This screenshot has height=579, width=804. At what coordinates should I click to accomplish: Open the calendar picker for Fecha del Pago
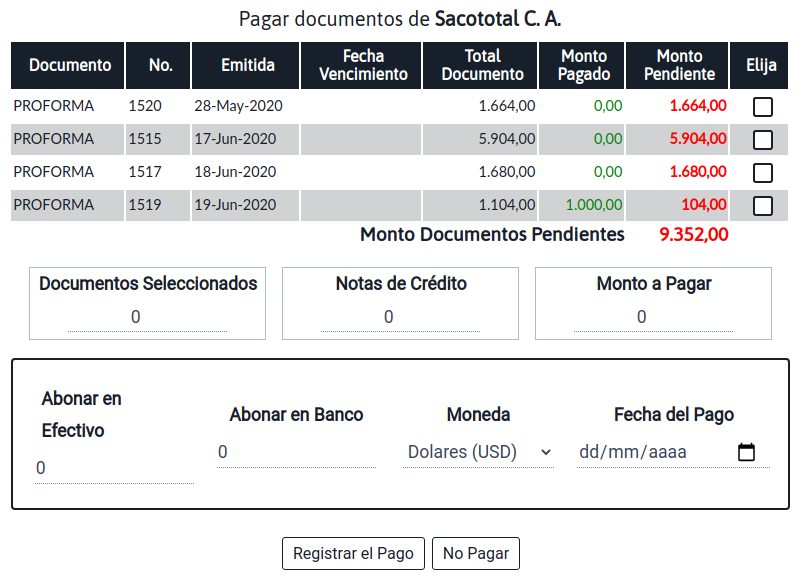pos(746,452)
